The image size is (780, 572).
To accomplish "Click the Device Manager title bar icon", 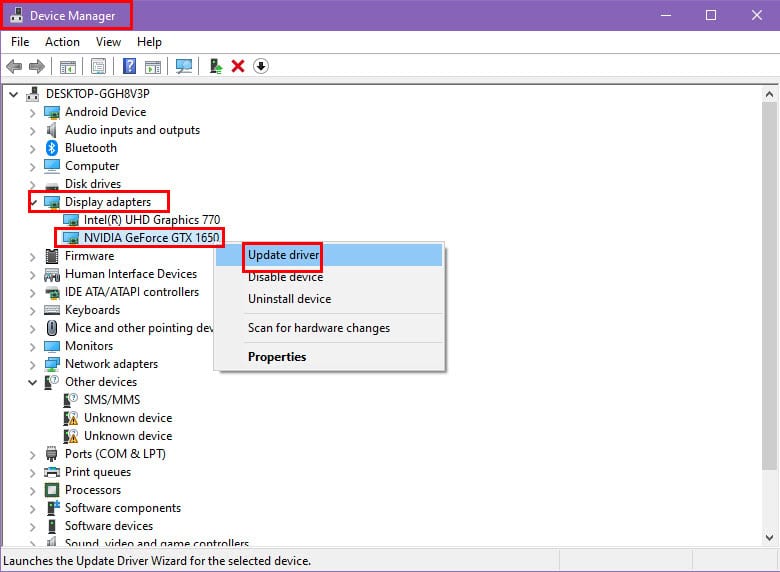I will pos(16,15).
